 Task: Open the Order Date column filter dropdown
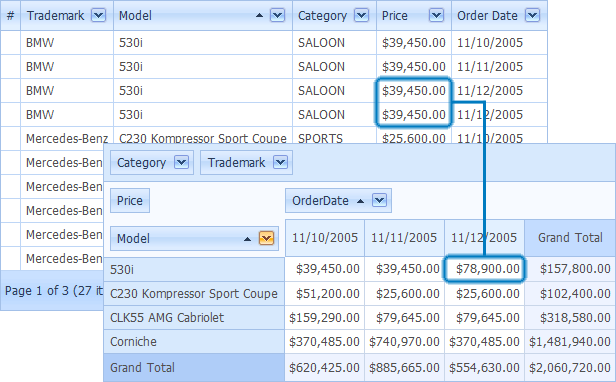532,15
